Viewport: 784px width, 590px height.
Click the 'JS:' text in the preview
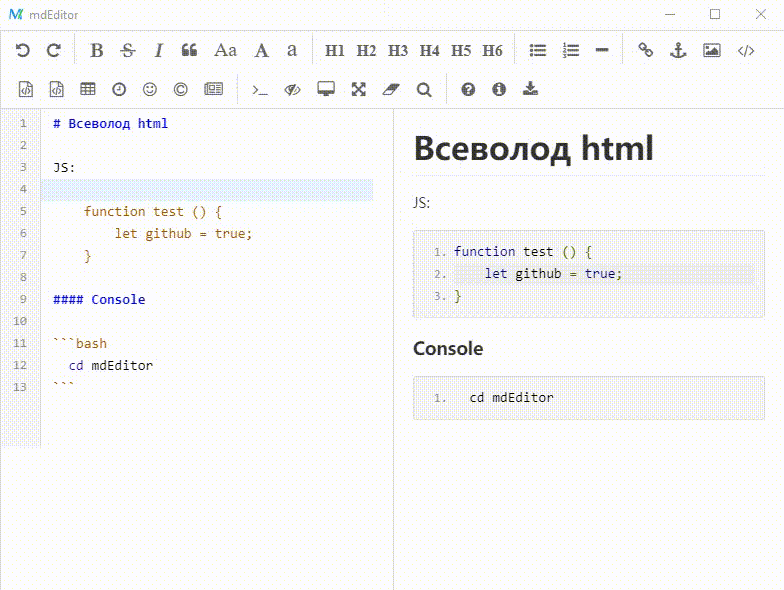[x=422, y=202]
